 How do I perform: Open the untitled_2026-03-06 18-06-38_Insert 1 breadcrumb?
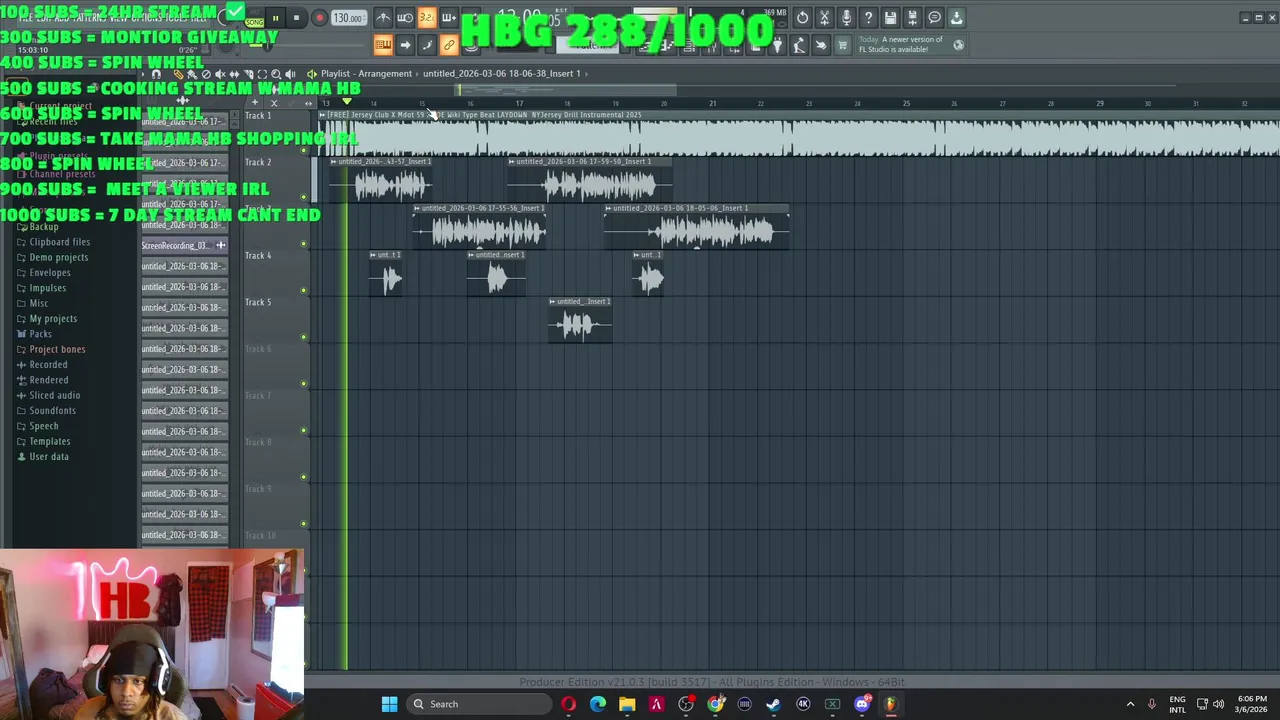501,74
